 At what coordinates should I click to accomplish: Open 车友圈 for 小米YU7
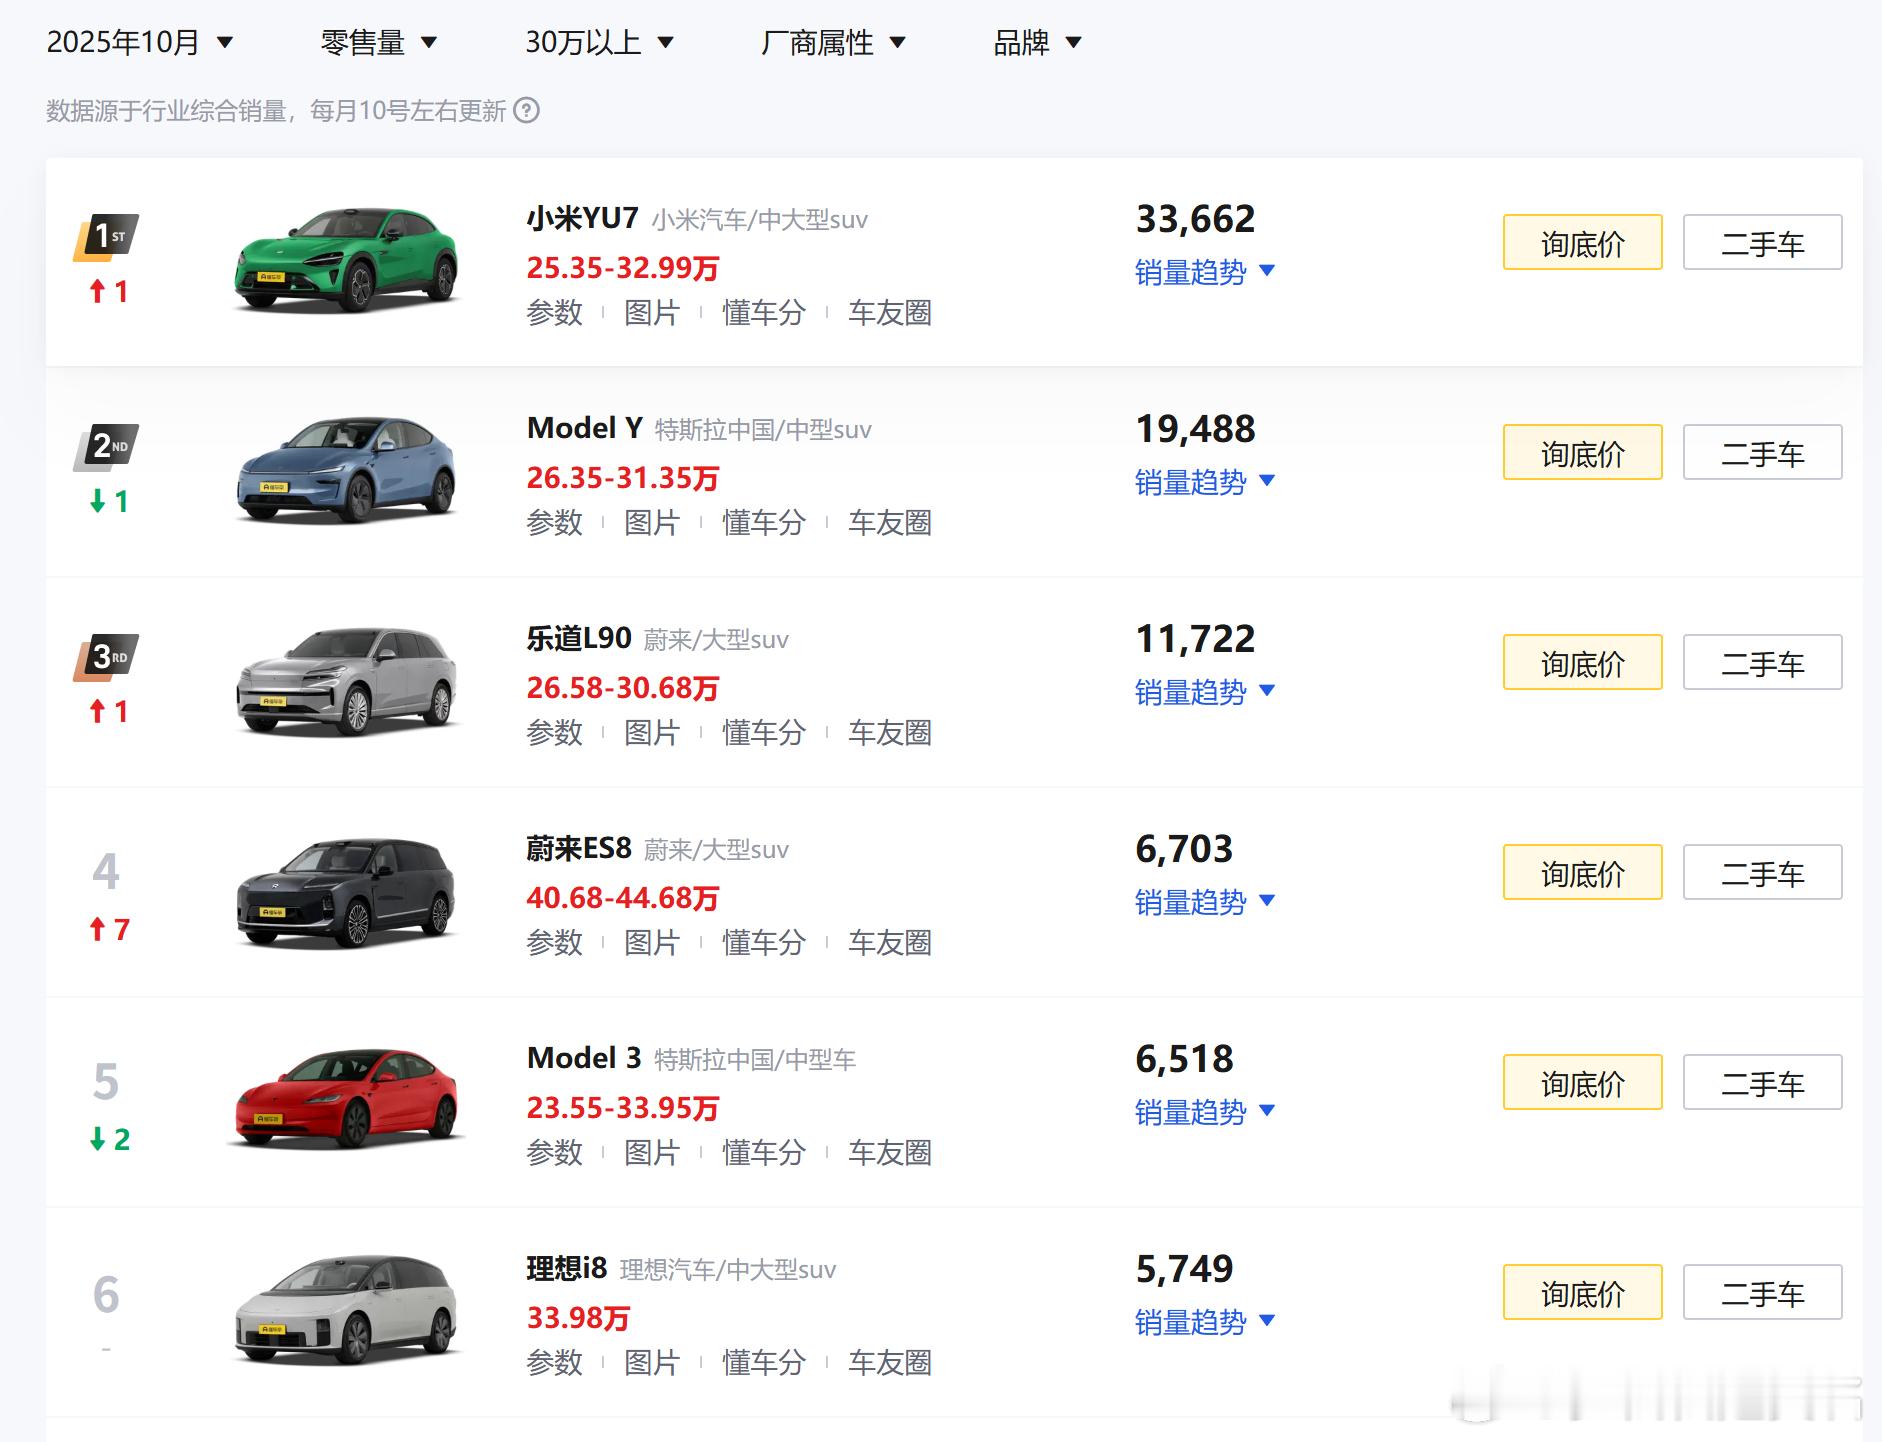click(890, 313)
